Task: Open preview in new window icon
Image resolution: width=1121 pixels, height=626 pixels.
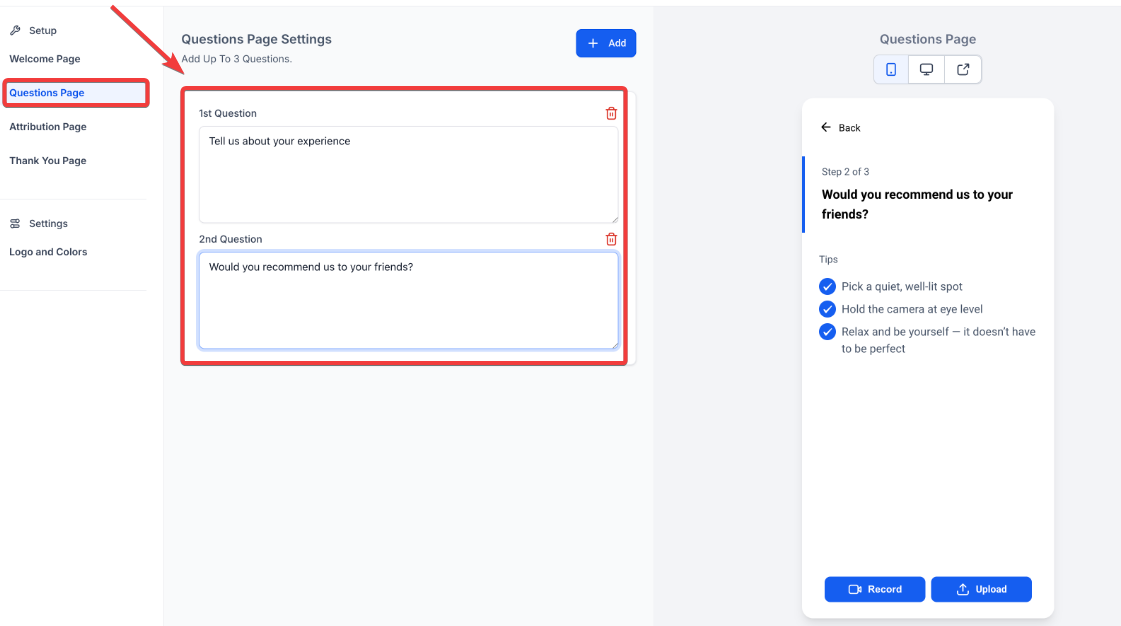Action: point(963,70)
